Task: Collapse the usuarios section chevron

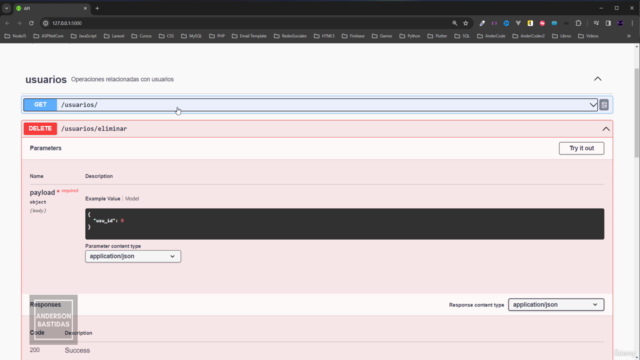Action: click(598, 79)
